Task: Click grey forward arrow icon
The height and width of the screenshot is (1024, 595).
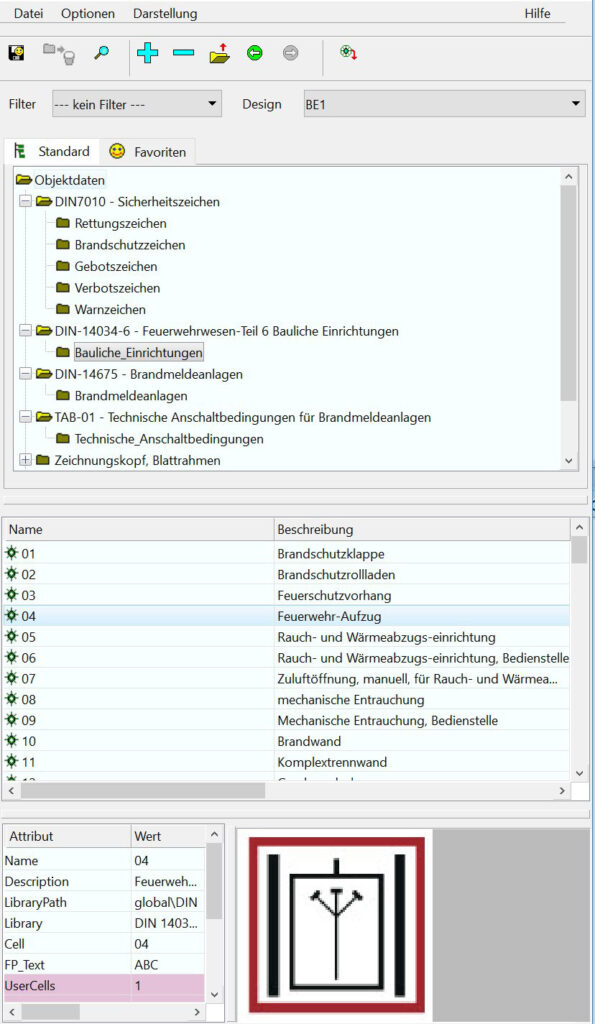Action: [x=291, y=53]
